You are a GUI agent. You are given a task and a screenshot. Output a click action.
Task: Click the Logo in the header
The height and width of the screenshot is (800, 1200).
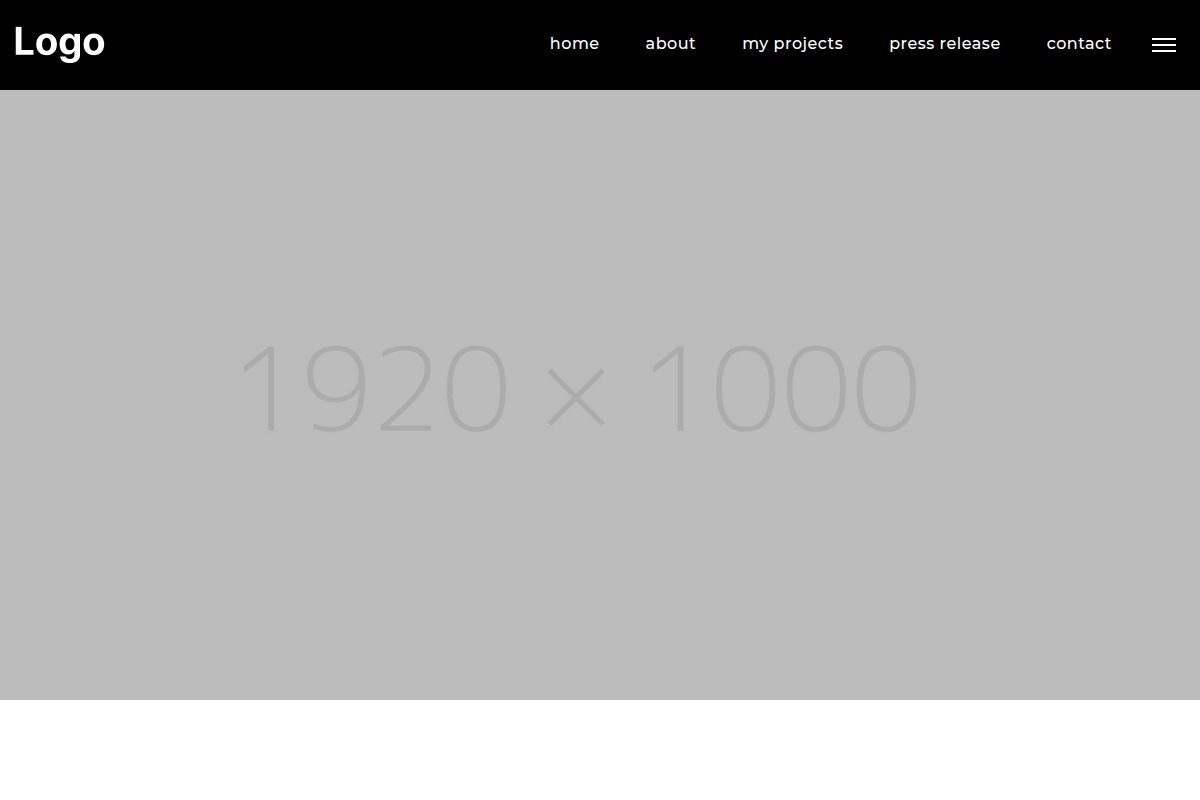pyautogui.click(x=59, y=43)
